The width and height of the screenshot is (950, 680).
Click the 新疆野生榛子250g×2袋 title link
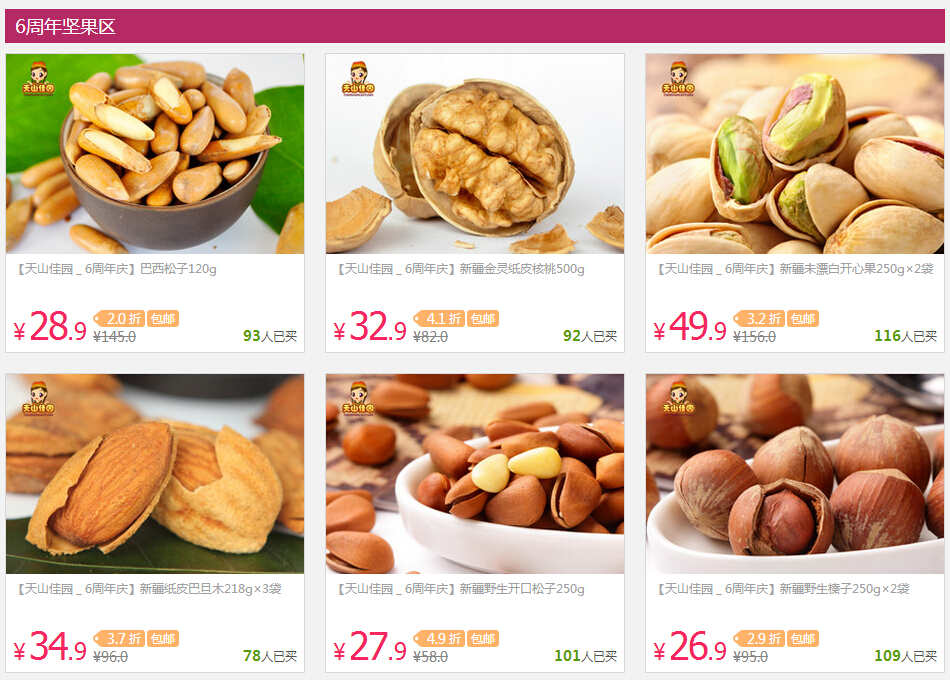pos(782,589)
